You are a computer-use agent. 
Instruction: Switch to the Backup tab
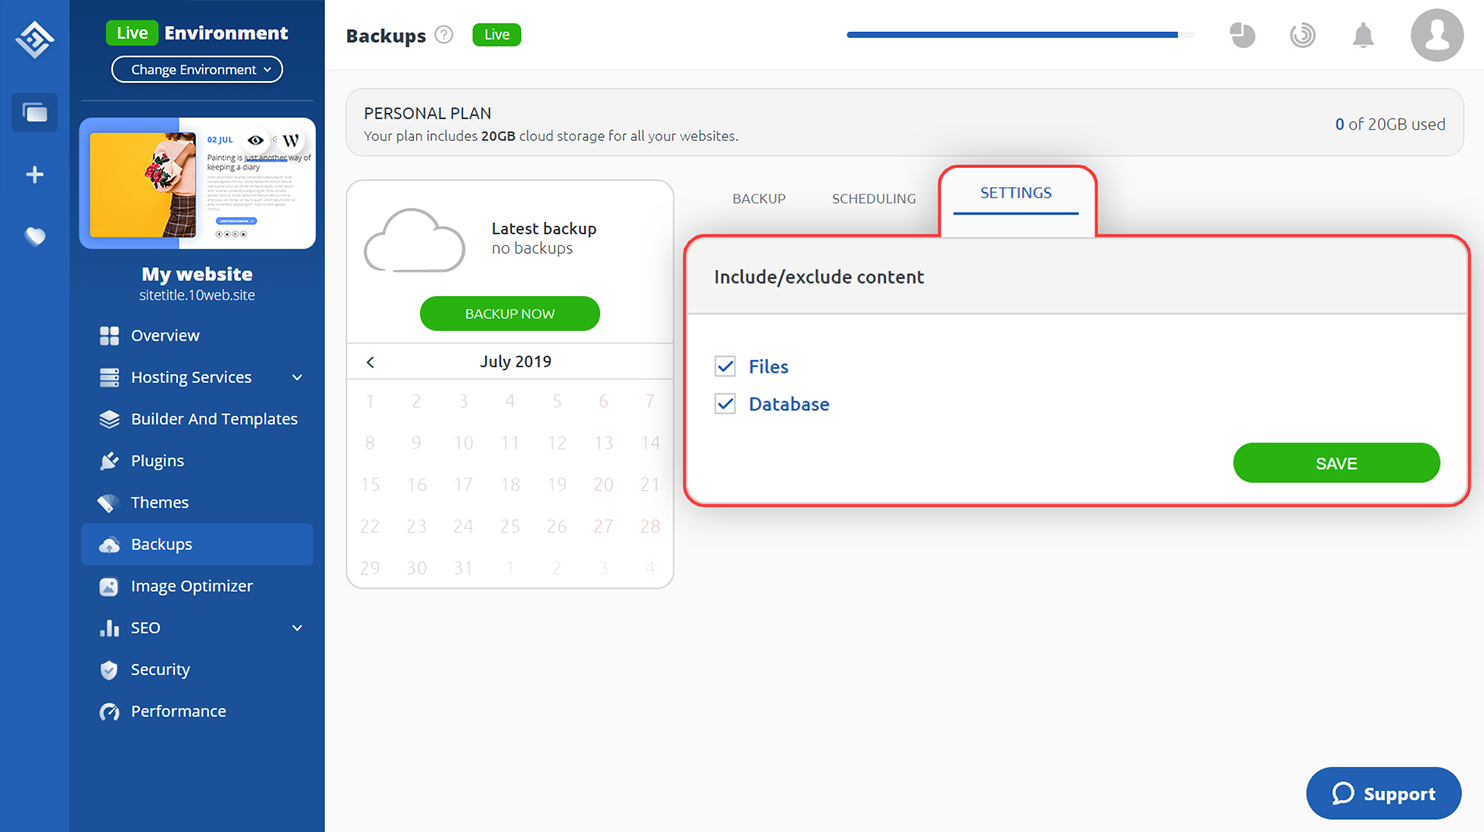pos(759,199)
